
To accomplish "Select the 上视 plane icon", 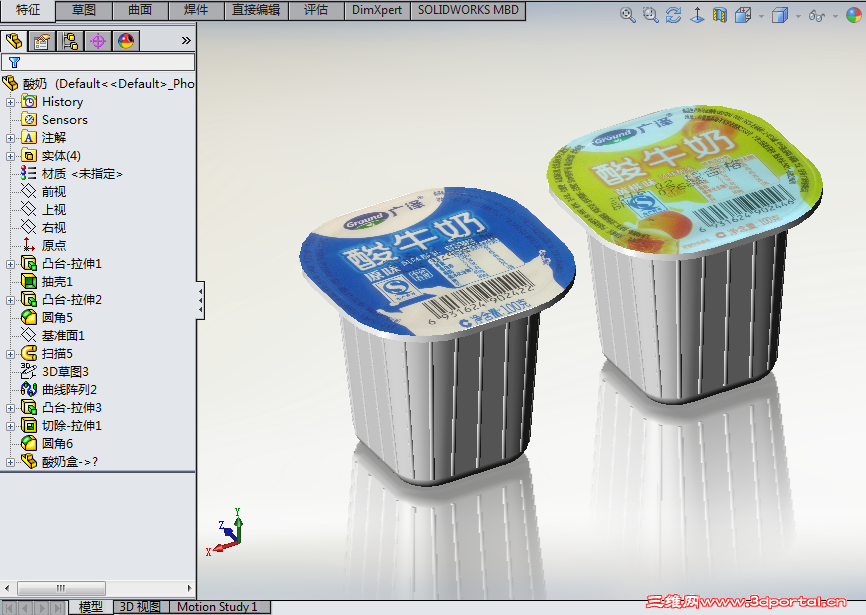I will point(28,209).
